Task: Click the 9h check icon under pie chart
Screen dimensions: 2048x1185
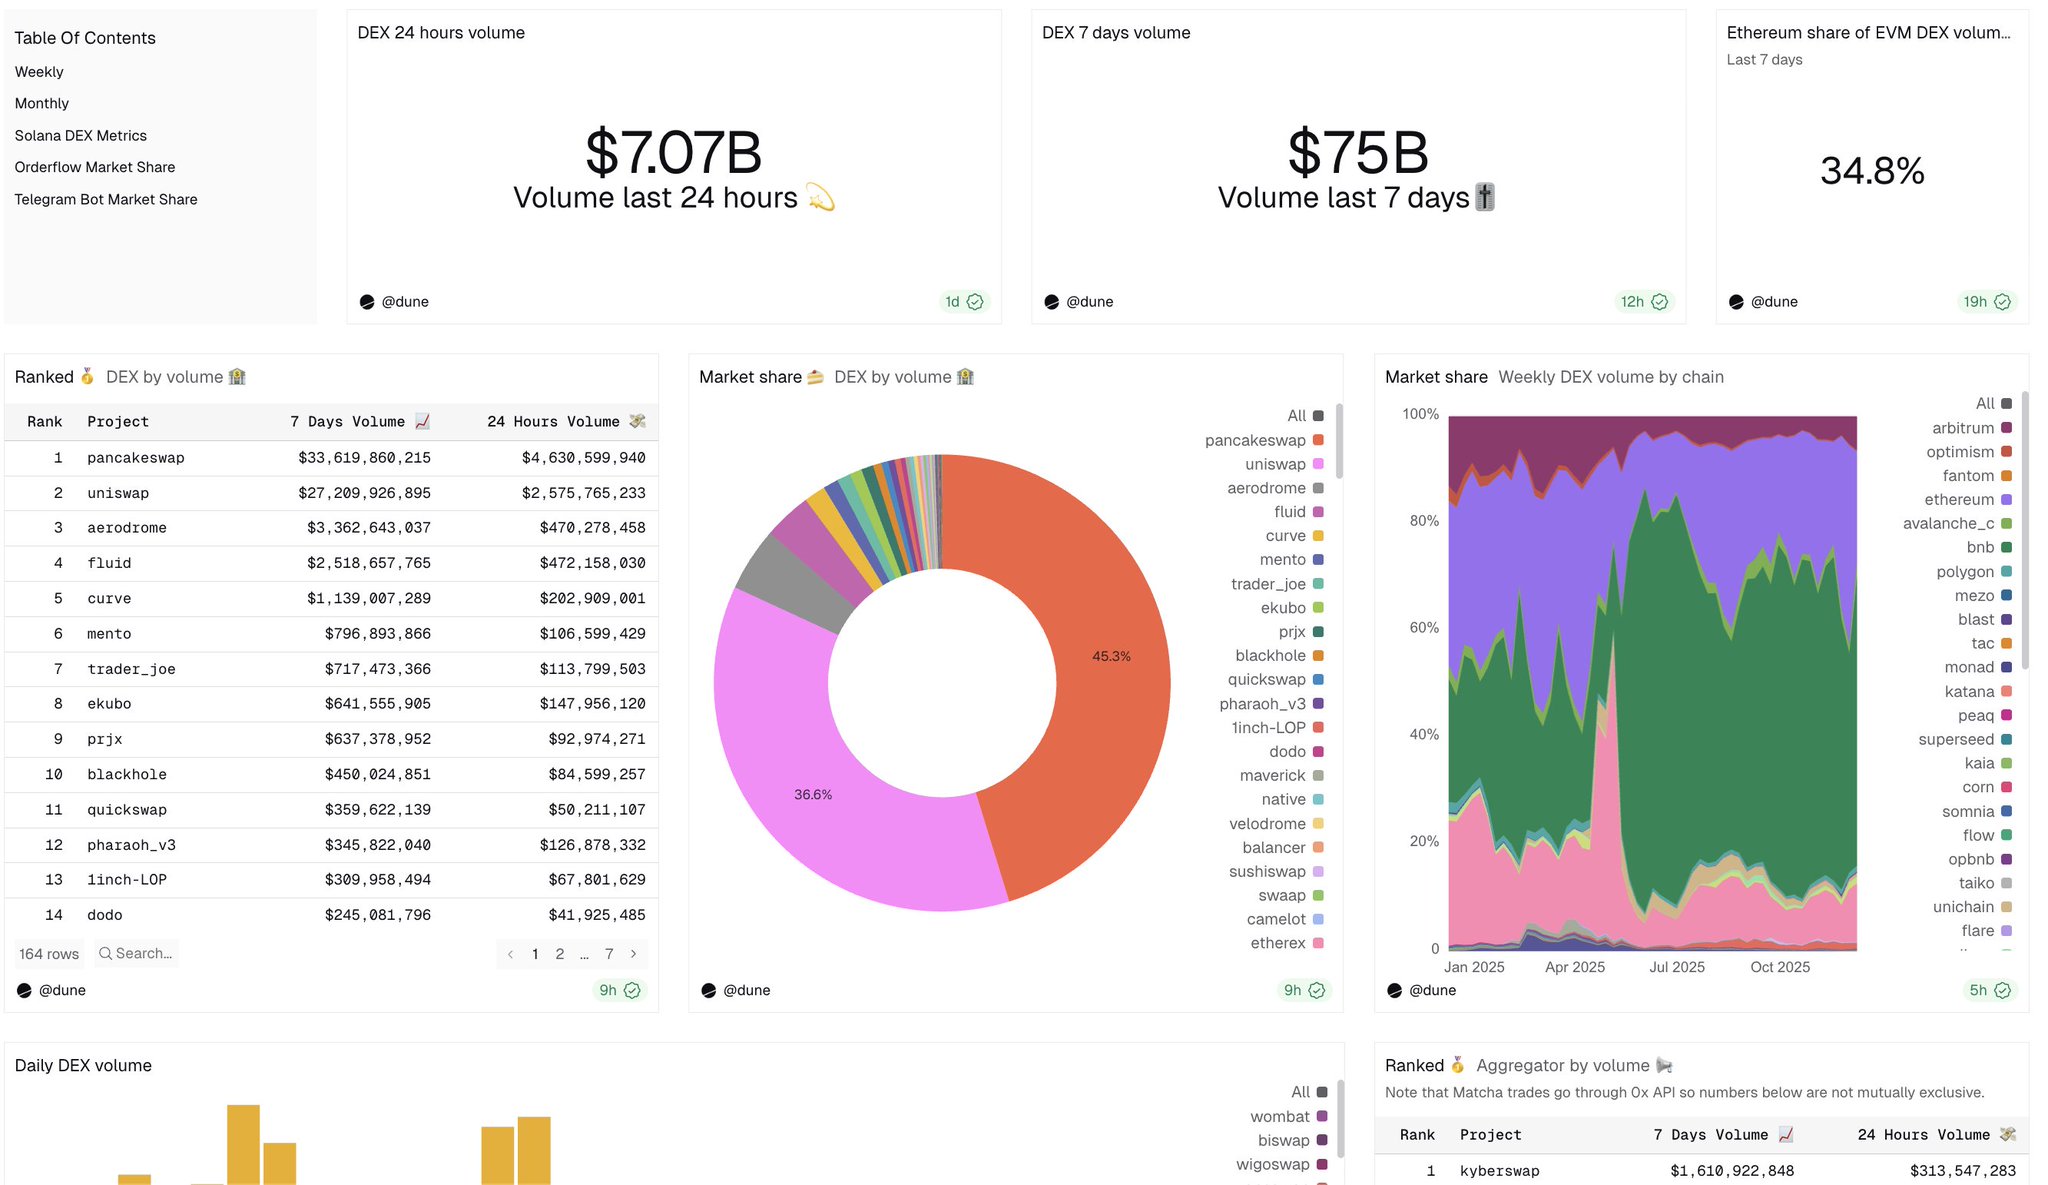Action: [1317, 990]
